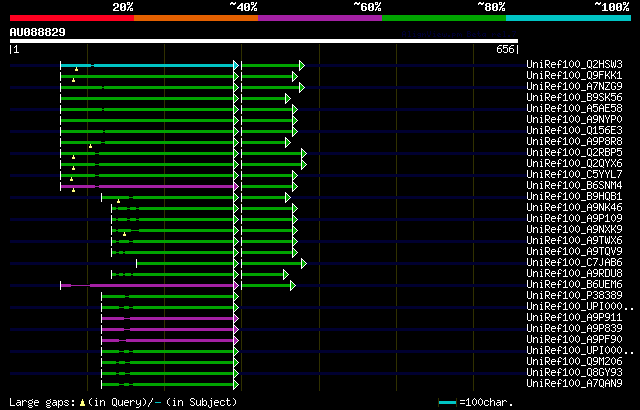
Task: Select the UniRef100_A7QAN9 label
Action: 574,384
